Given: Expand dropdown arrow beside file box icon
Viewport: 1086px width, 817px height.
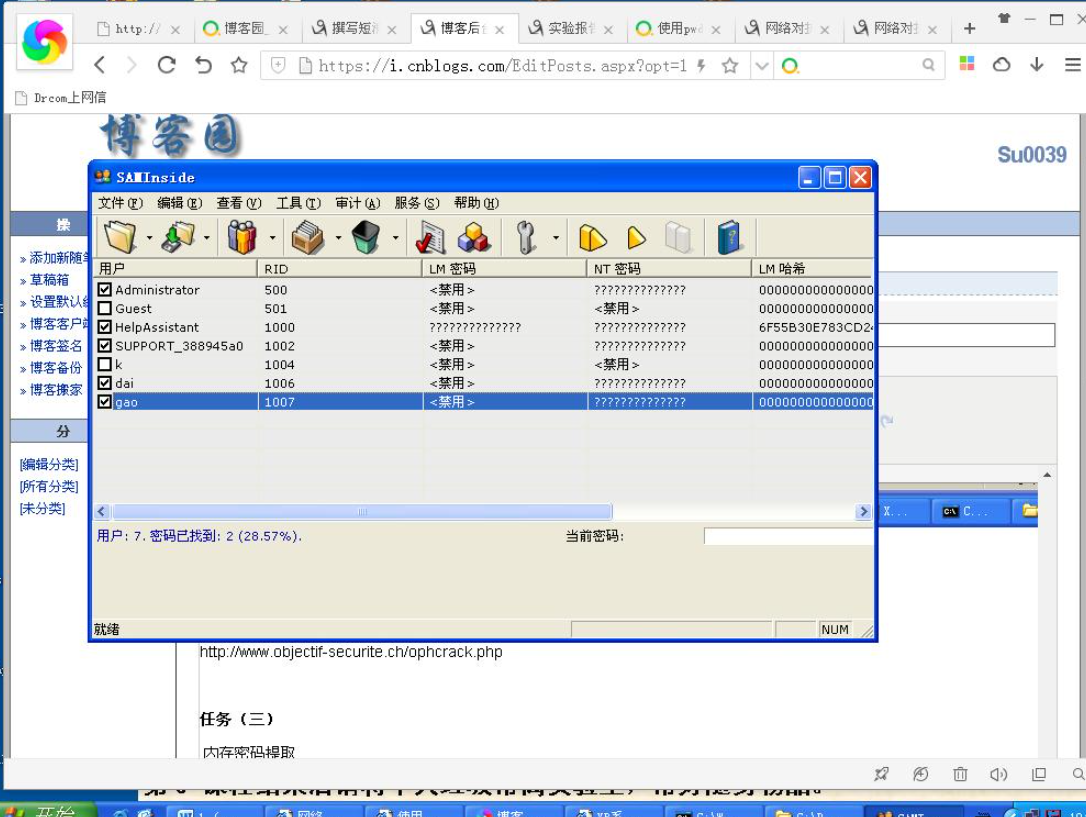Looking at the screenshot, I should click(338, 237).
